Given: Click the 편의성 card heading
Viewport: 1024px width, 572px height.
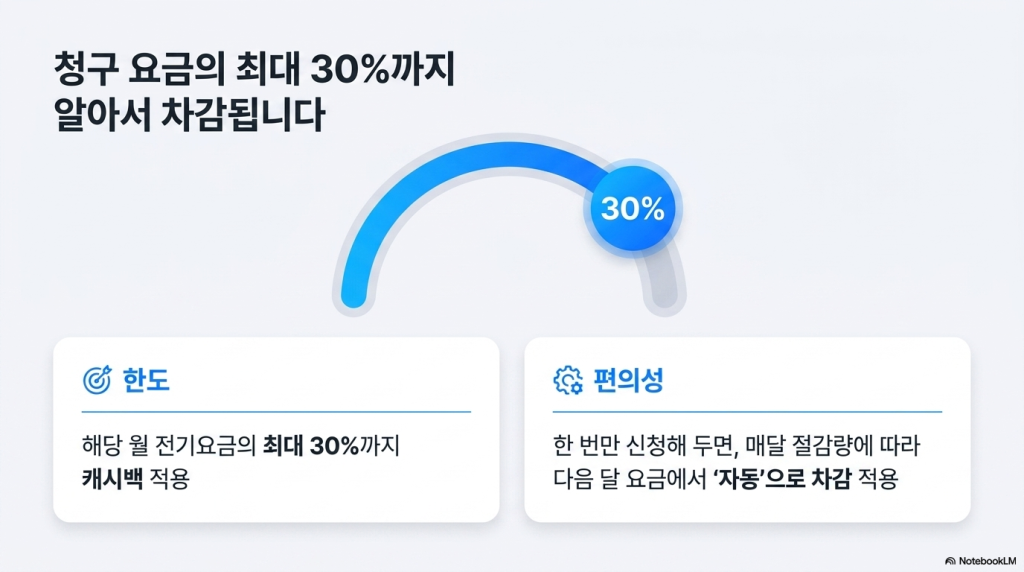Looking at the screenshot, I should 628,380.
